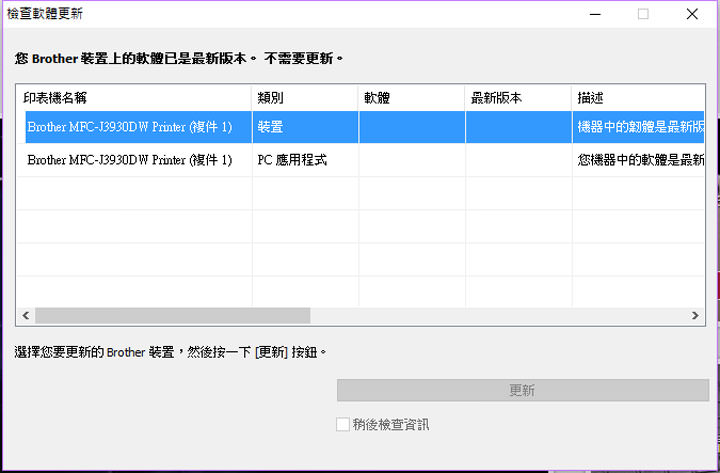Viewport: 720px width, 473px height.
Task: Click the 描述 column header
Action: click(x=638, y=98)
